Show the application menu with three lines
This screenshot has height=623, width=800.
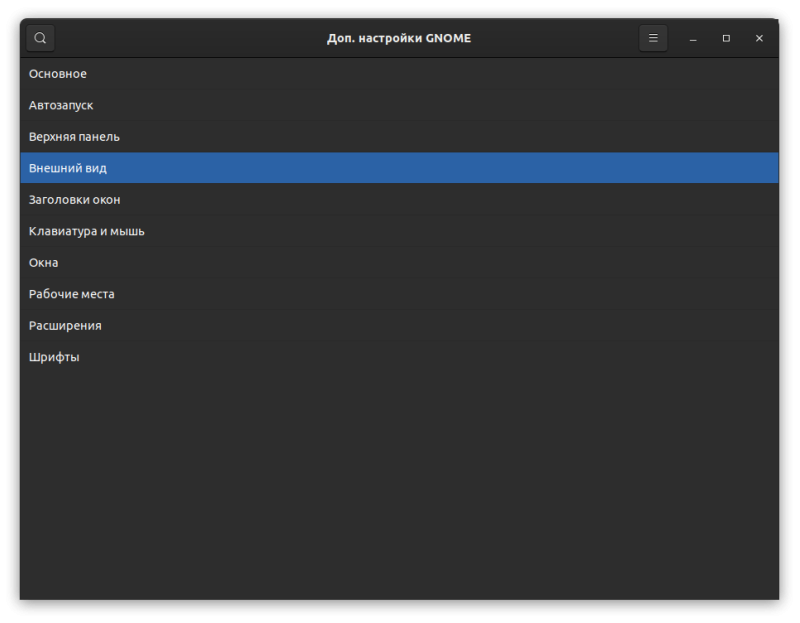coord(653,38)
